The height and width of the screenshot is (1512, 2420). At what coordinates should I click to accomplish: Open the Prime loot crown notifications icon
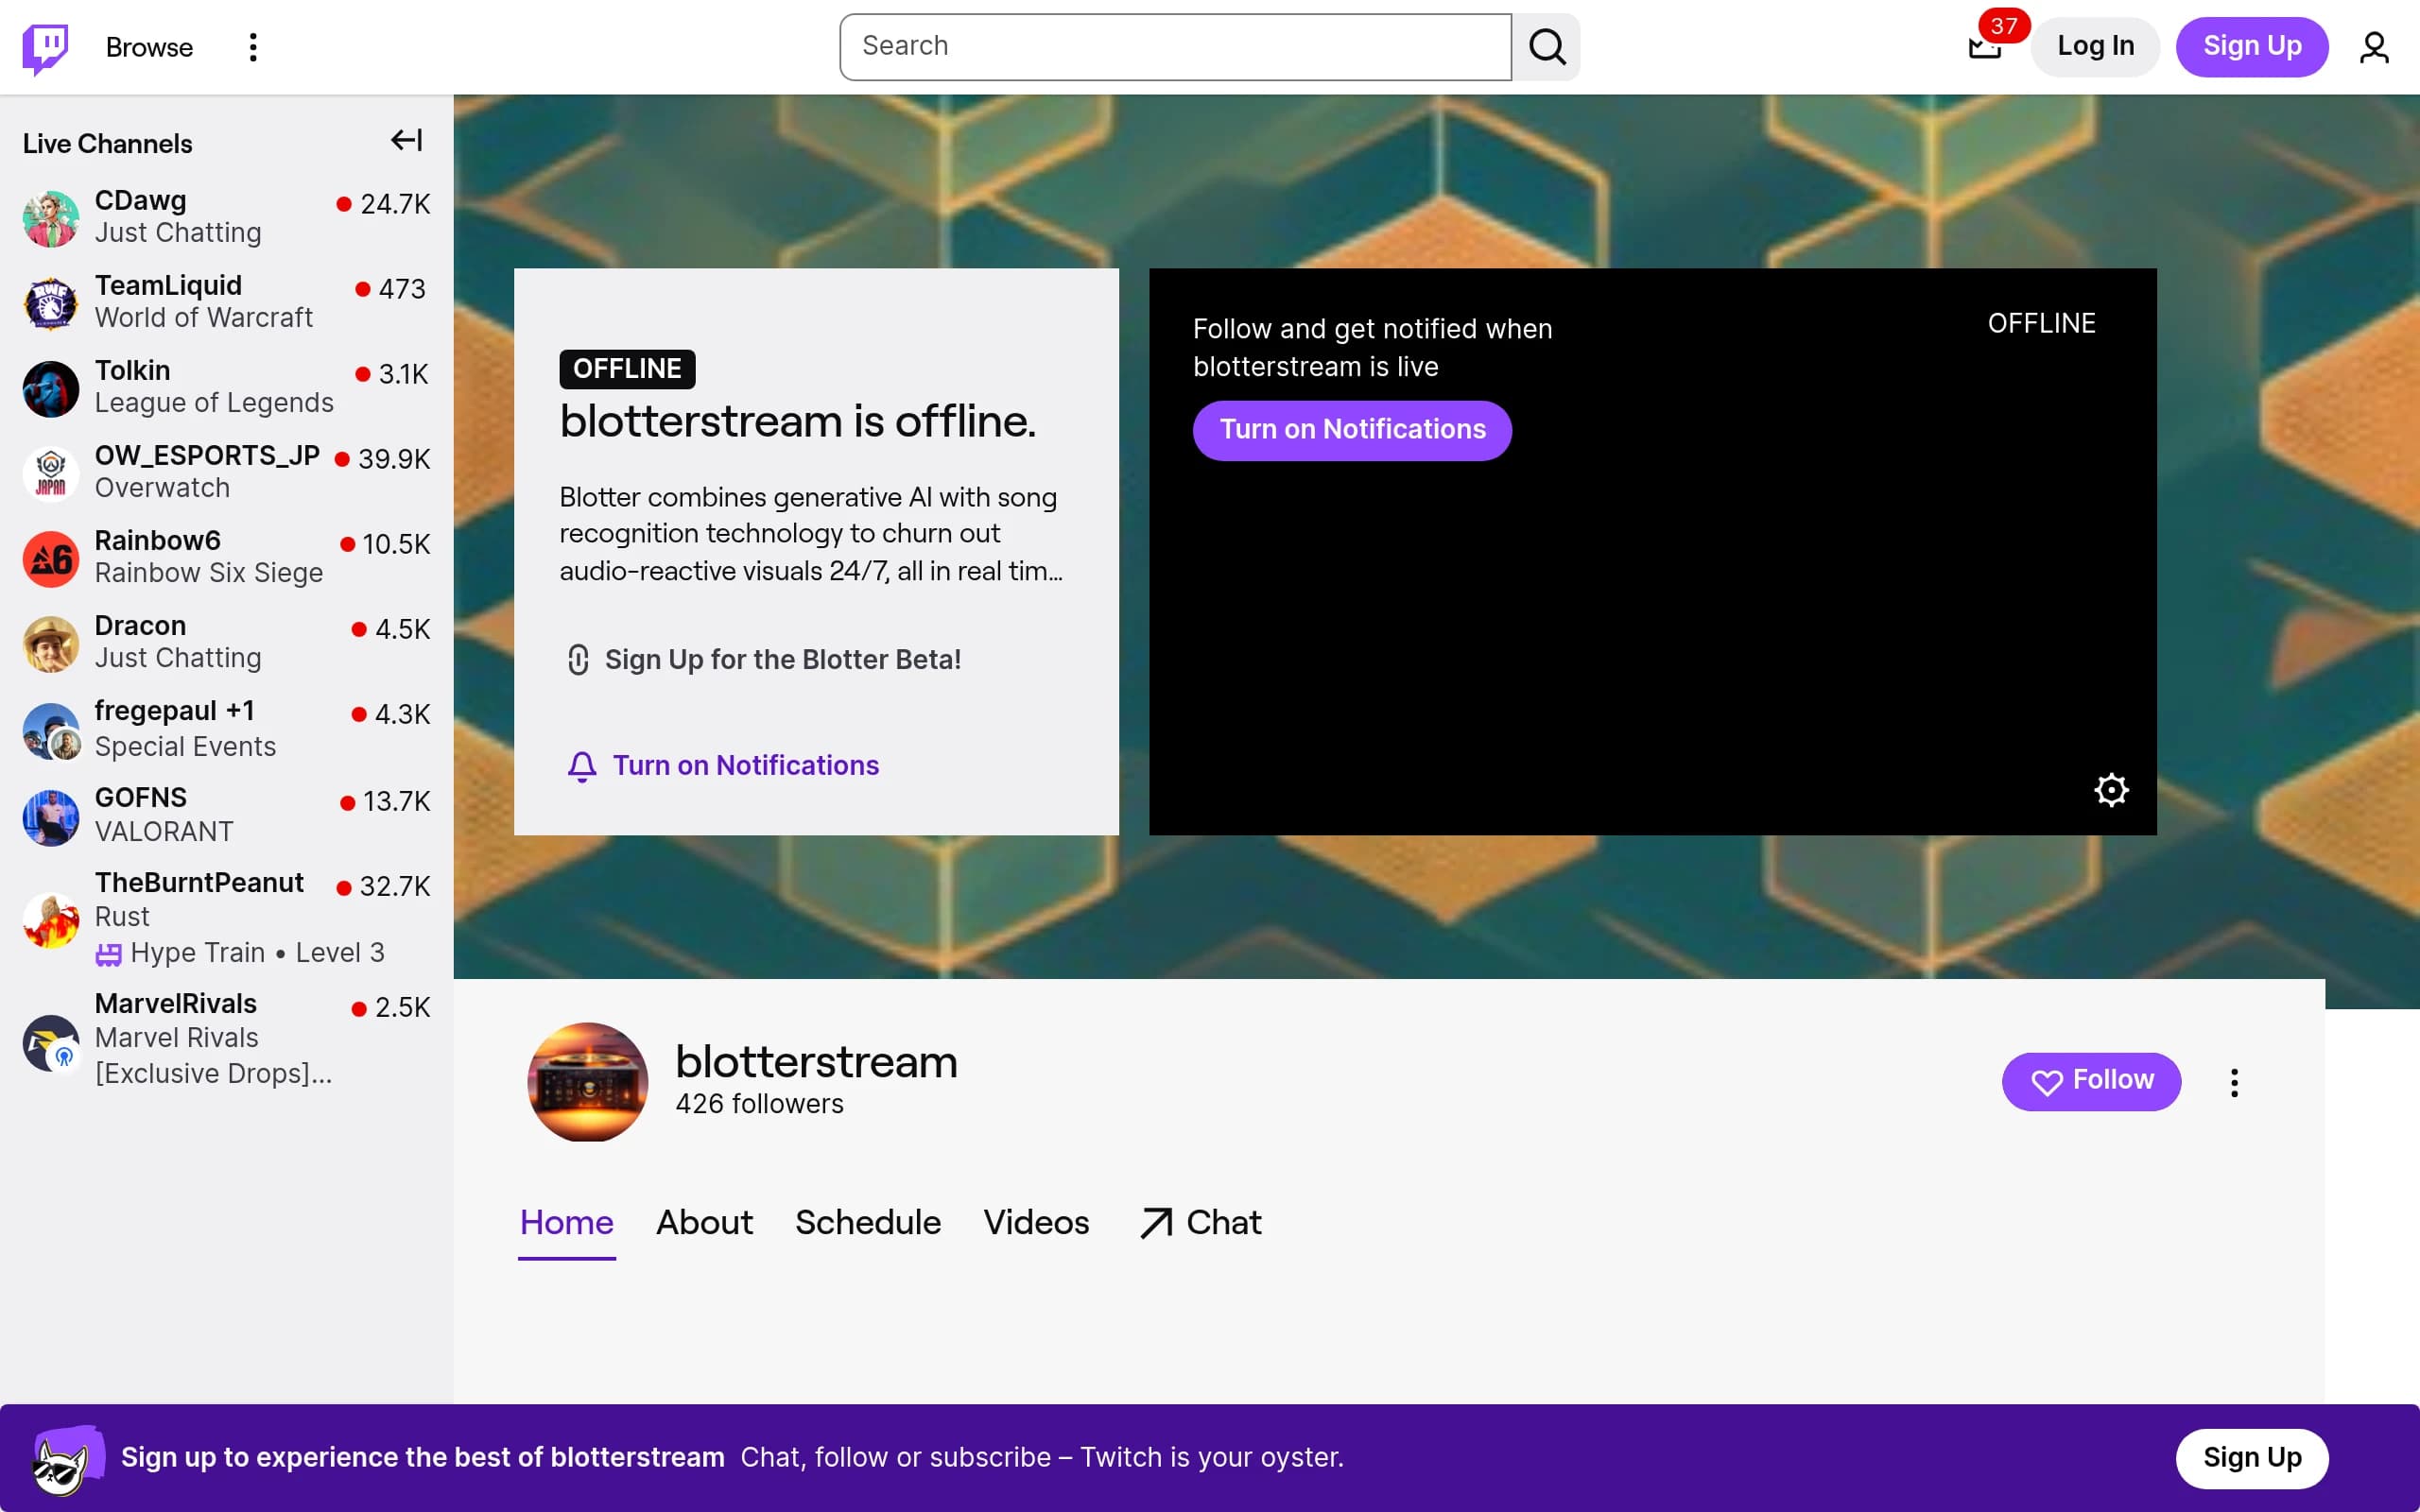coord(1985,47)
